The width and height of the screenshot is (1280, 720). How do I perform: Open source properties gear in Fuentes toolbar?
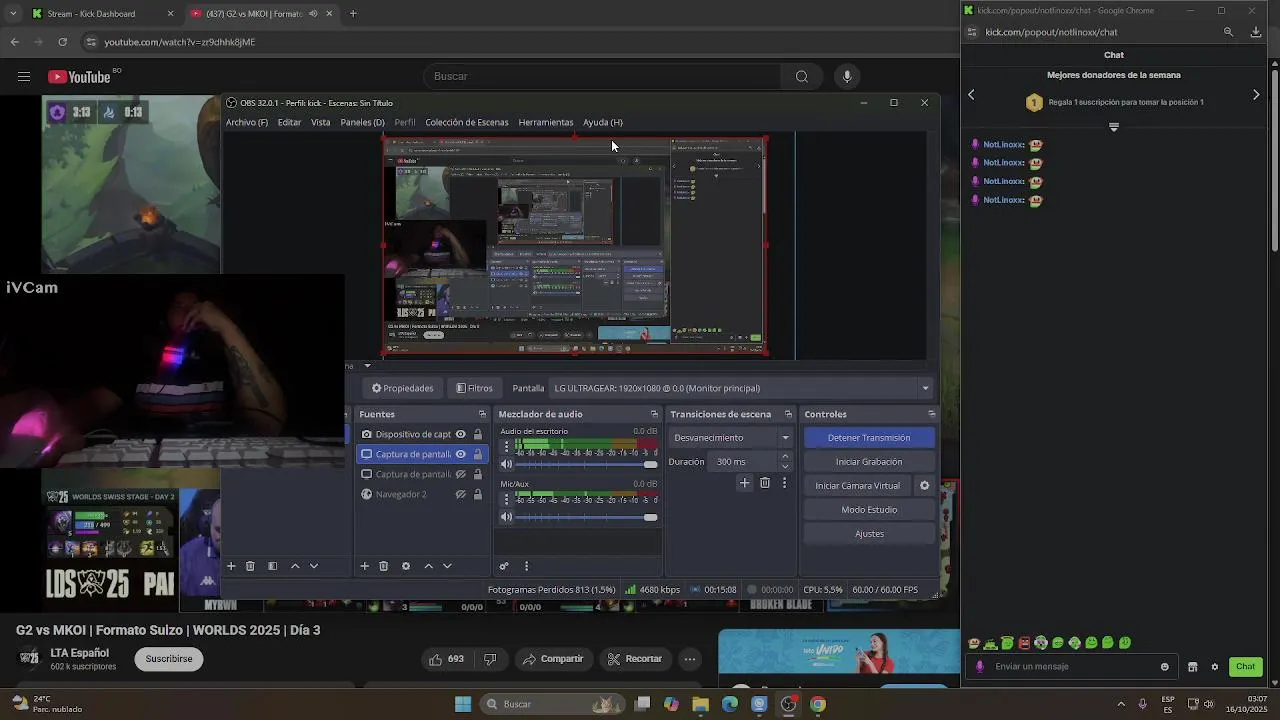pyautogui.click(x=406, y=566)
